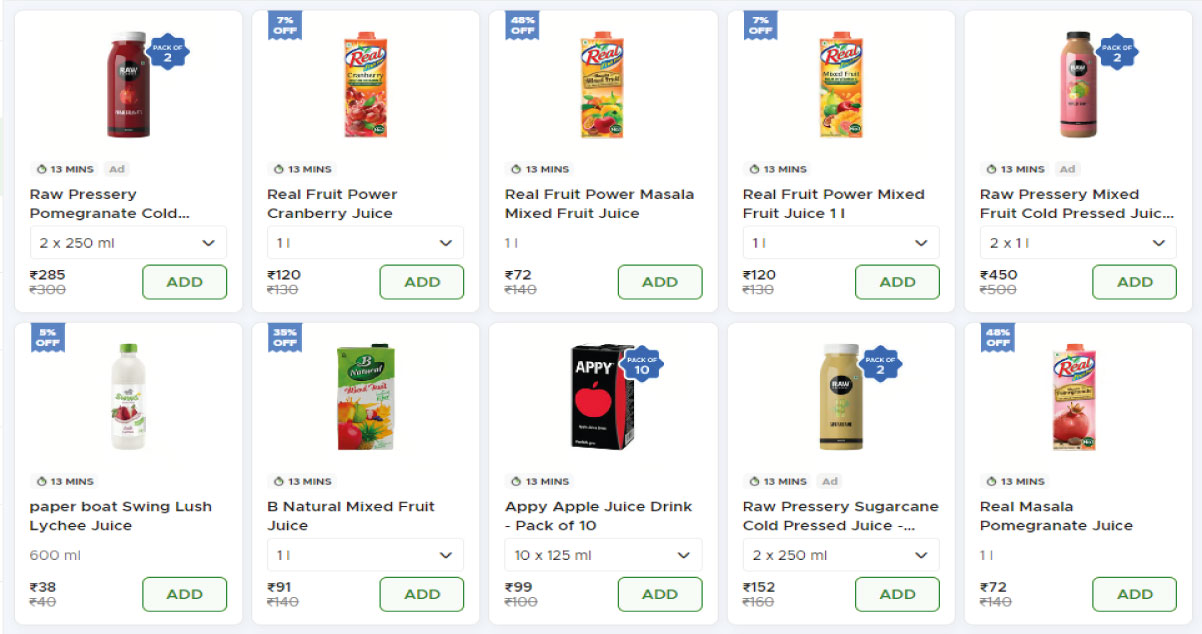Click the 7% OFF badge on Real Cranberry Juice

tap(284, 25)
